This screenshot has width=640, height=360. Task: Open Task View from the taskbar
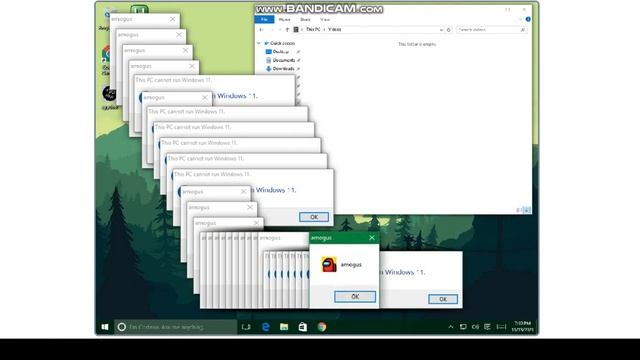pyautogui.click(x=246, y=327)
